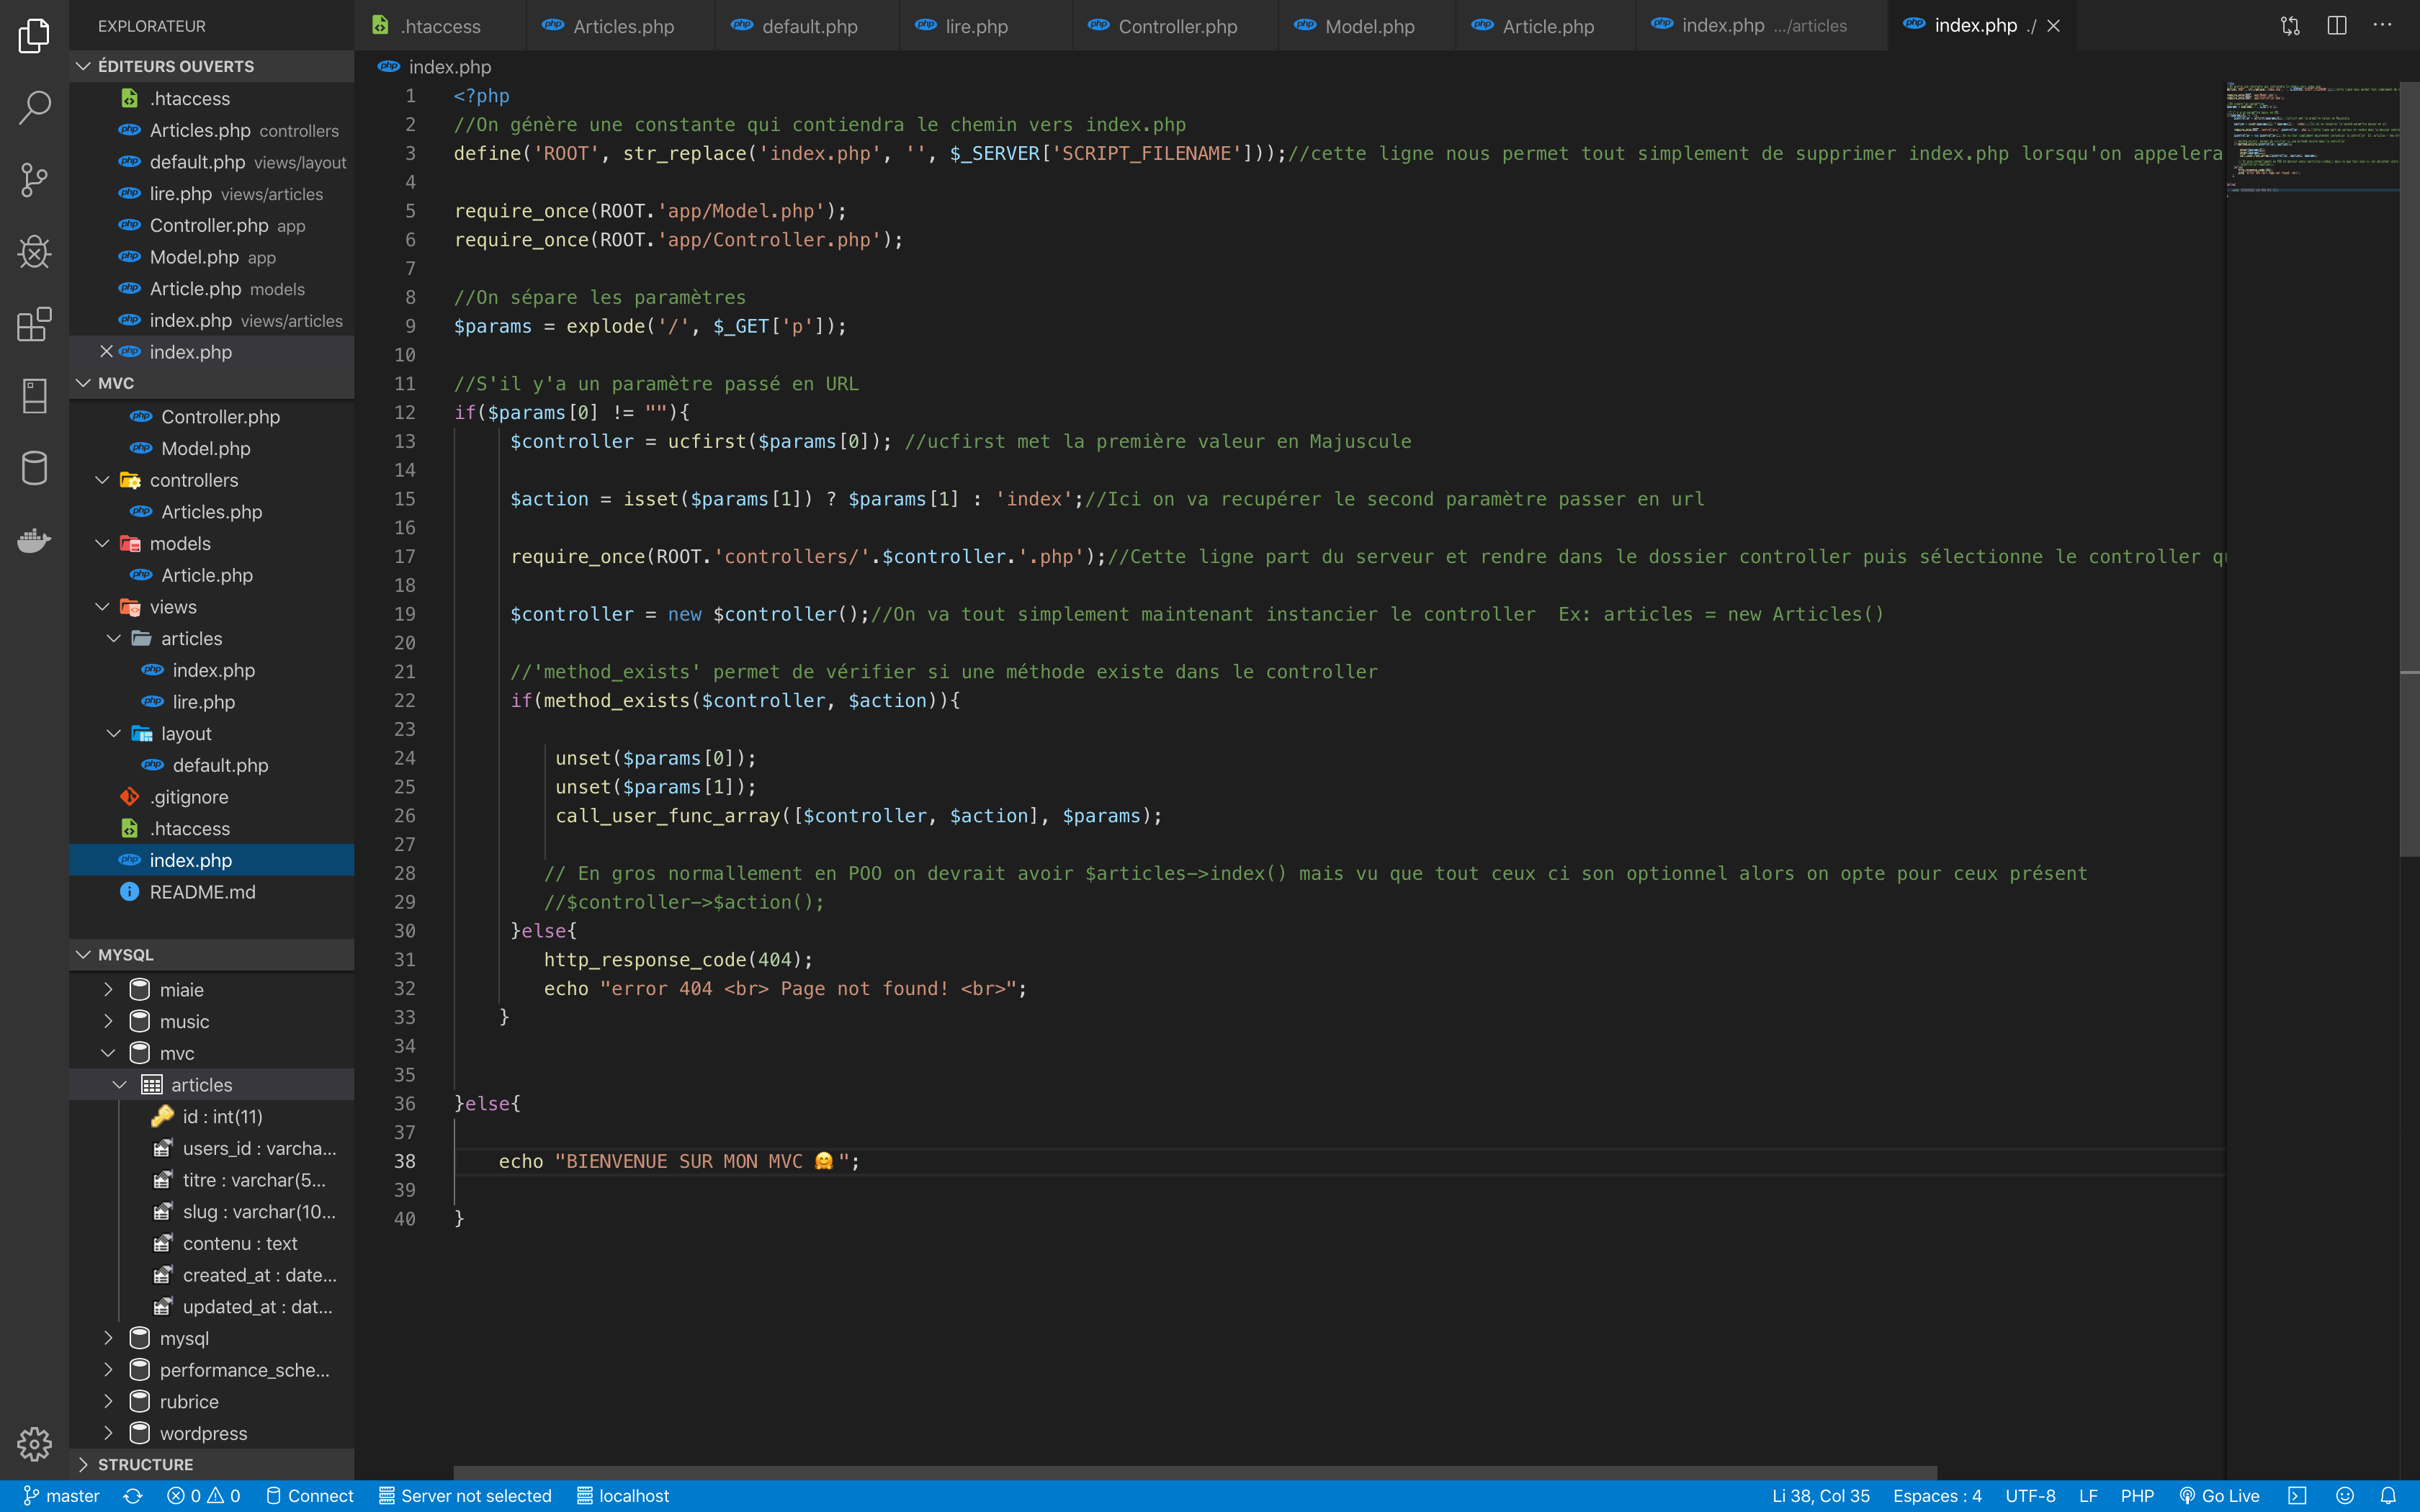Viewport: 2420px width, 1512px height.
Task: Open the Source Control view
Action: (34, 180)
